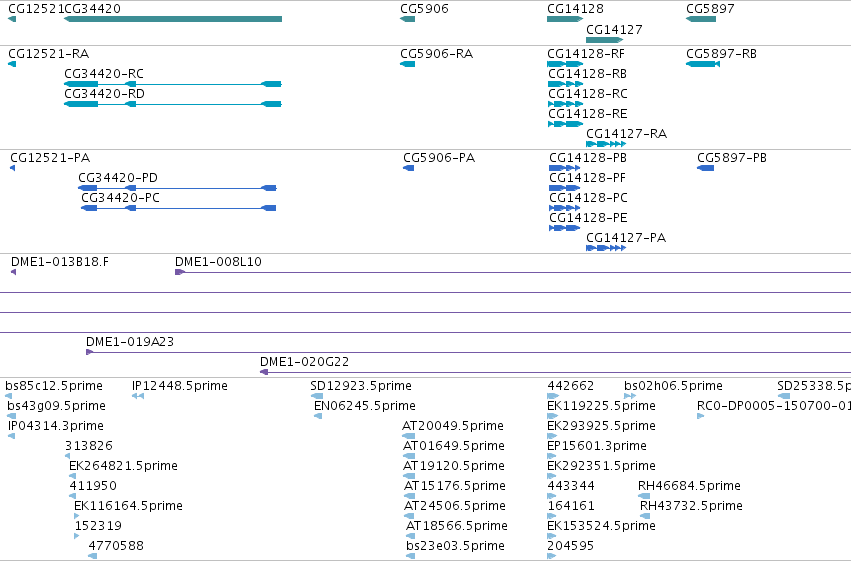The height and width of the screenshot is (561, 851).
Task: Click the CG34420 gene bar
Action: tap(173, 19)
